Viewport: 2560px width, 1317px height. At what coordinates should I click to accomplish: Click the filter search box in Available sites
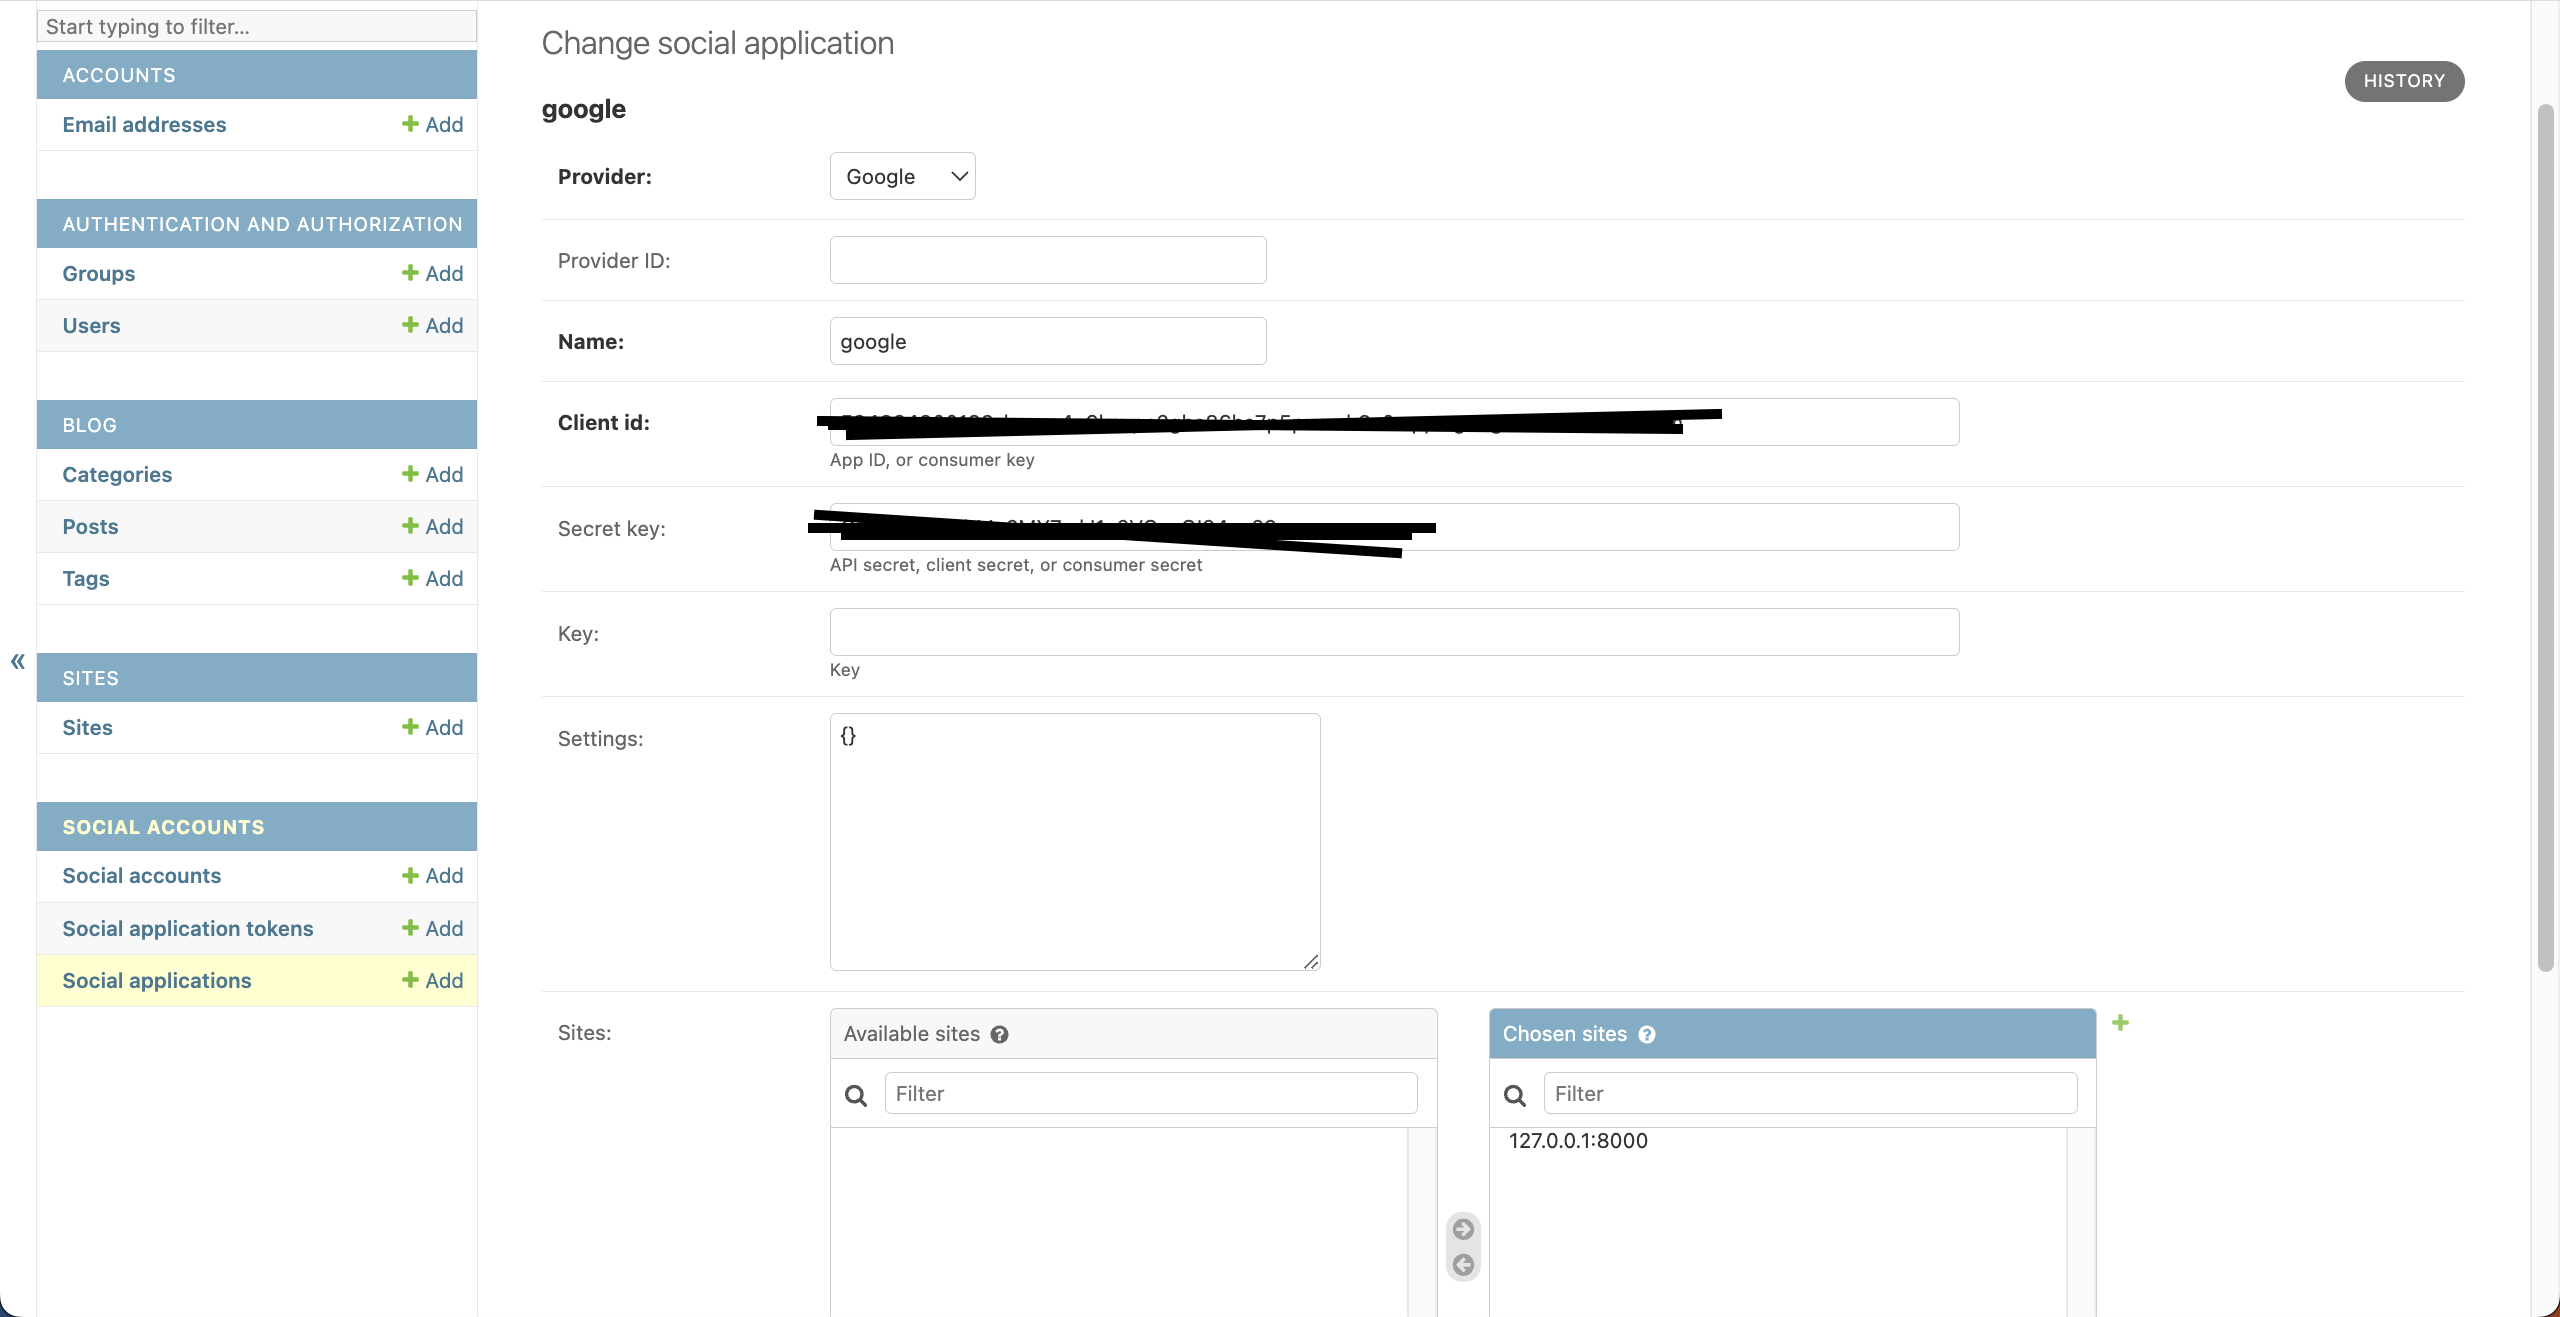click(x=1149, y=1092)
